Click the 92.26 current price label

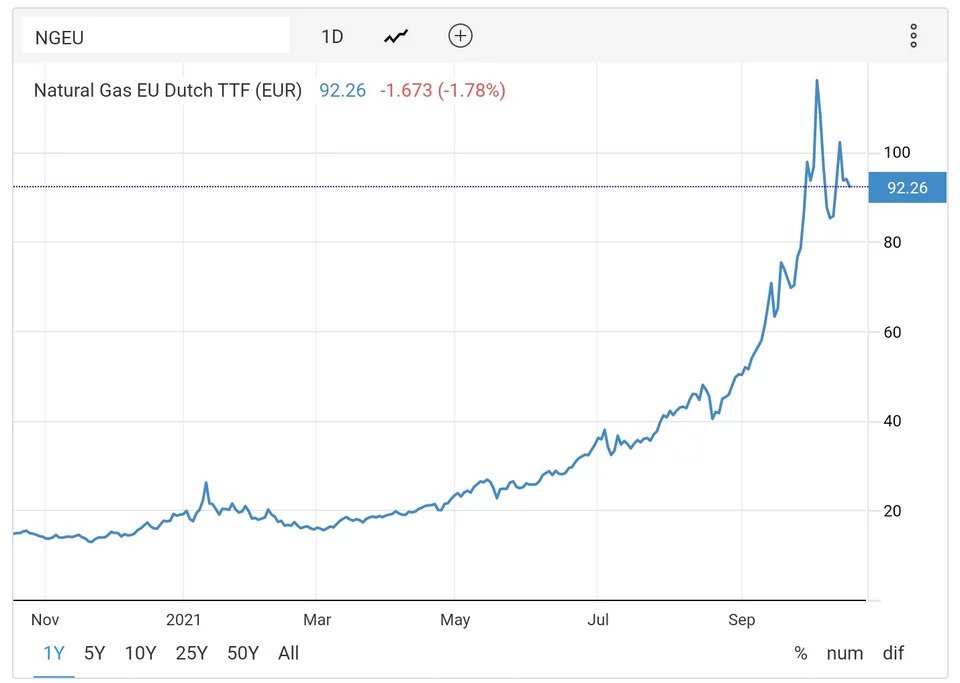pyautogui.click(x=907, y=187)
